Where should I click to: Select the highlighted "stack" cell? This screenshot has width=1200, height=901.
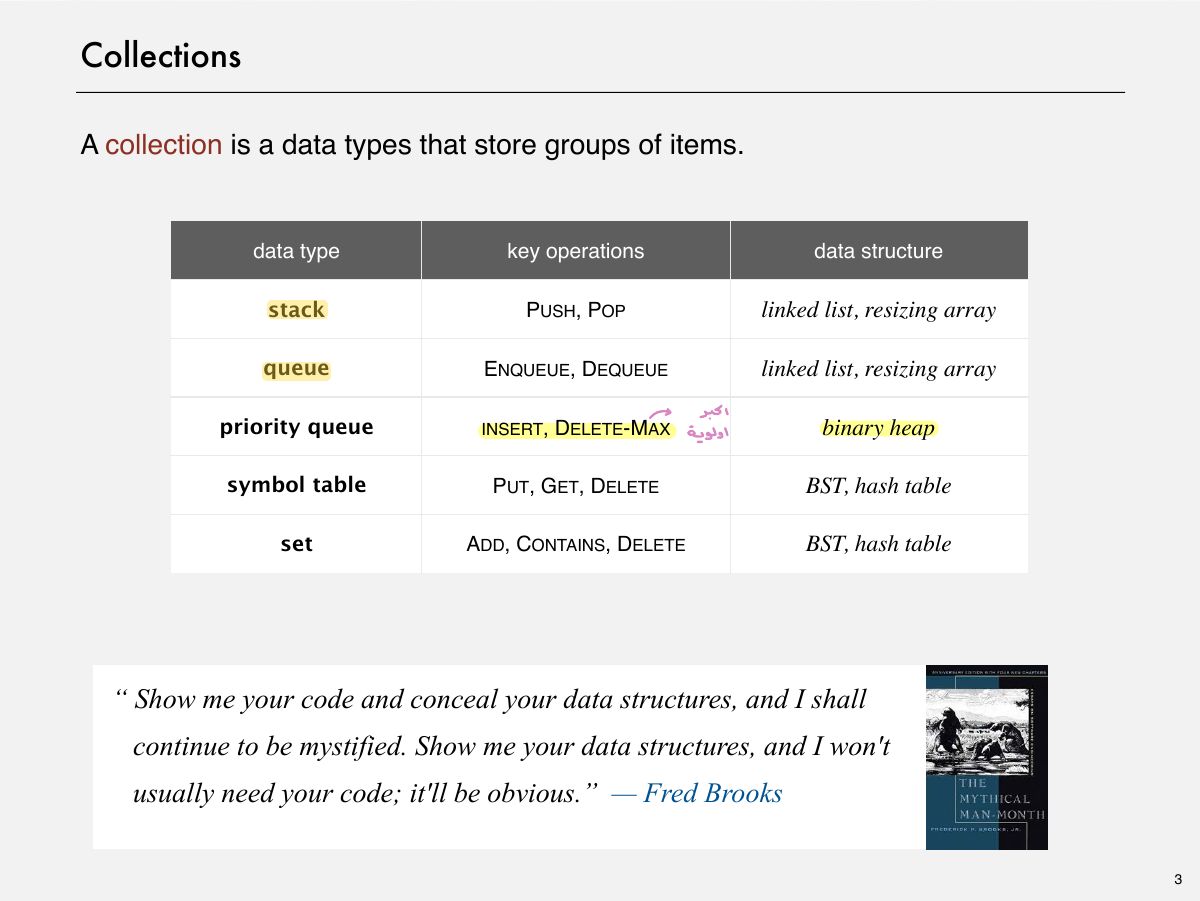[296, 310]
